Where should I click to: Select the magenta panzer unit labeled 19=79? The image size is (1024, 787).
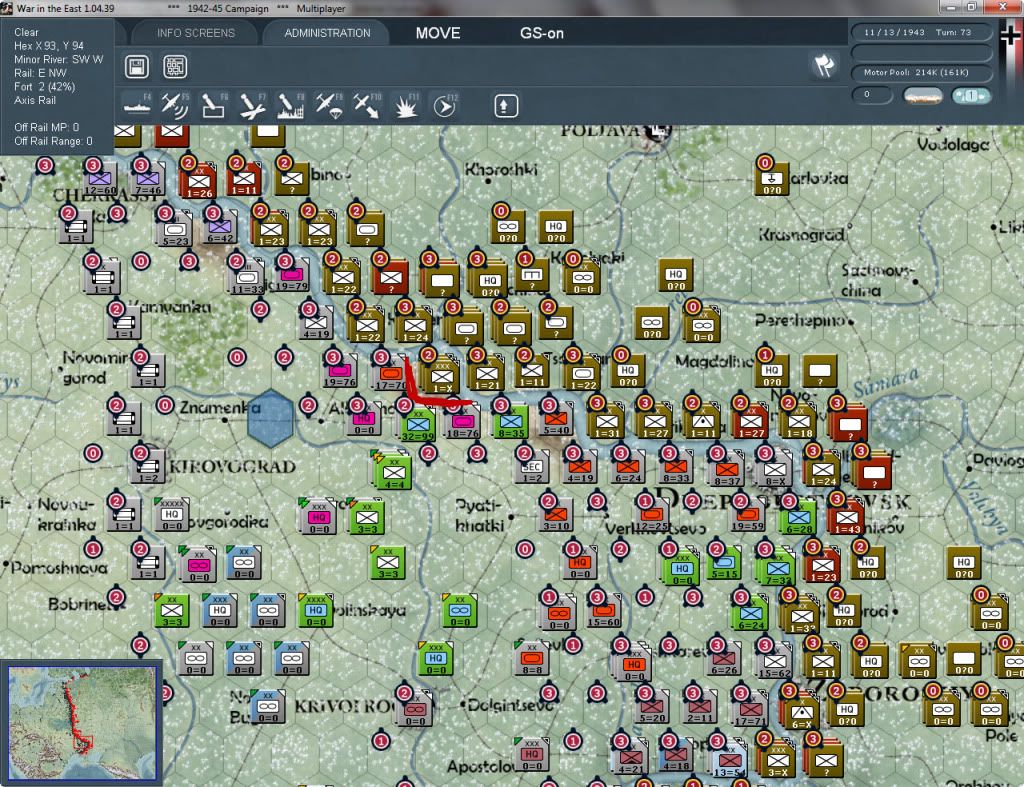pos(293,275)
